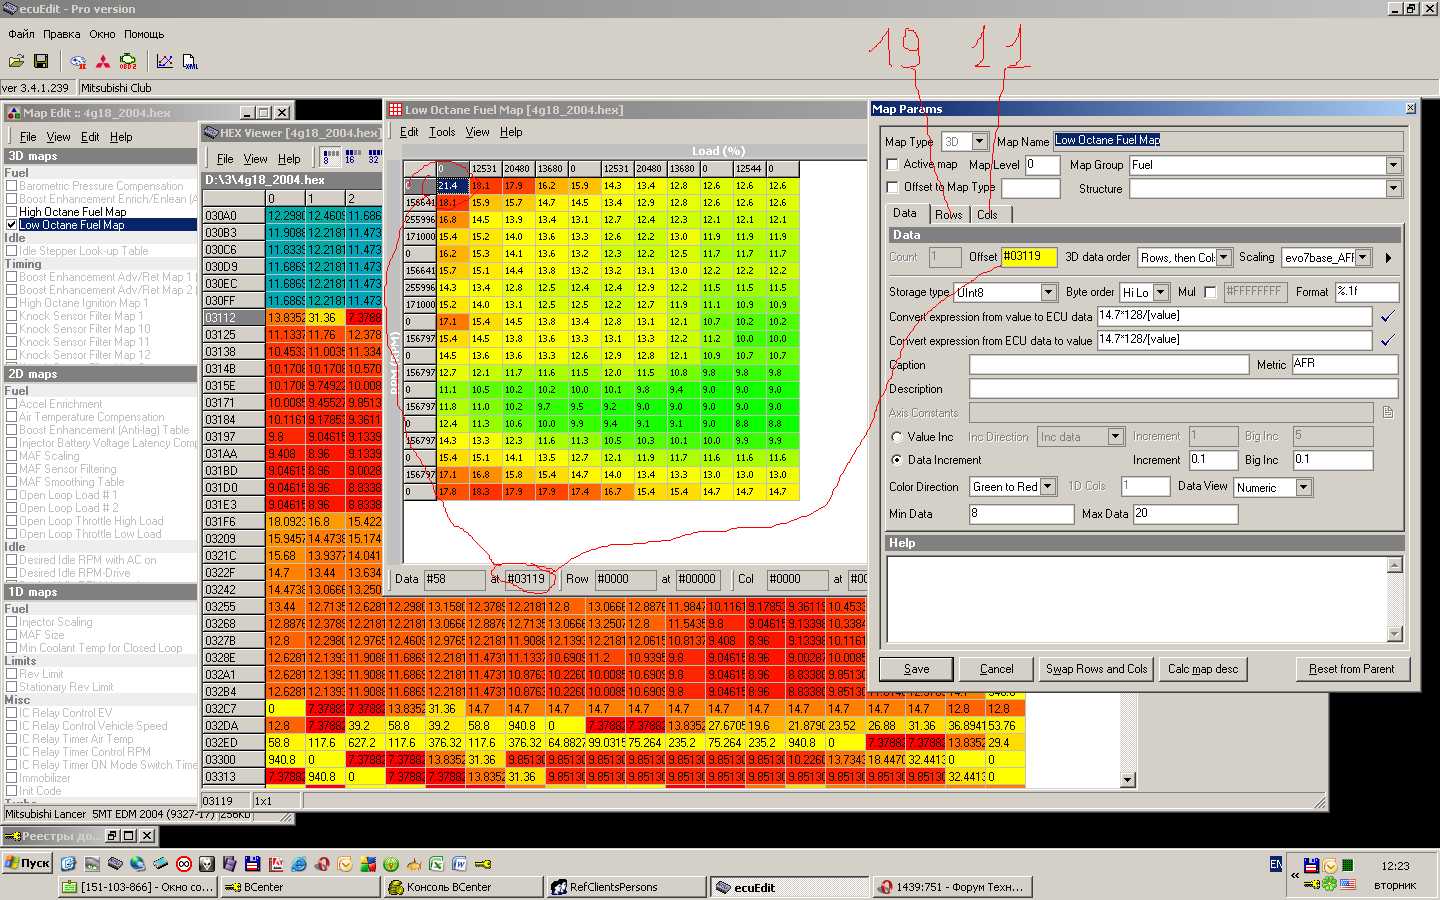Click the black arrow right of Scaling

pyautogui.click(x=1388, y=258)
